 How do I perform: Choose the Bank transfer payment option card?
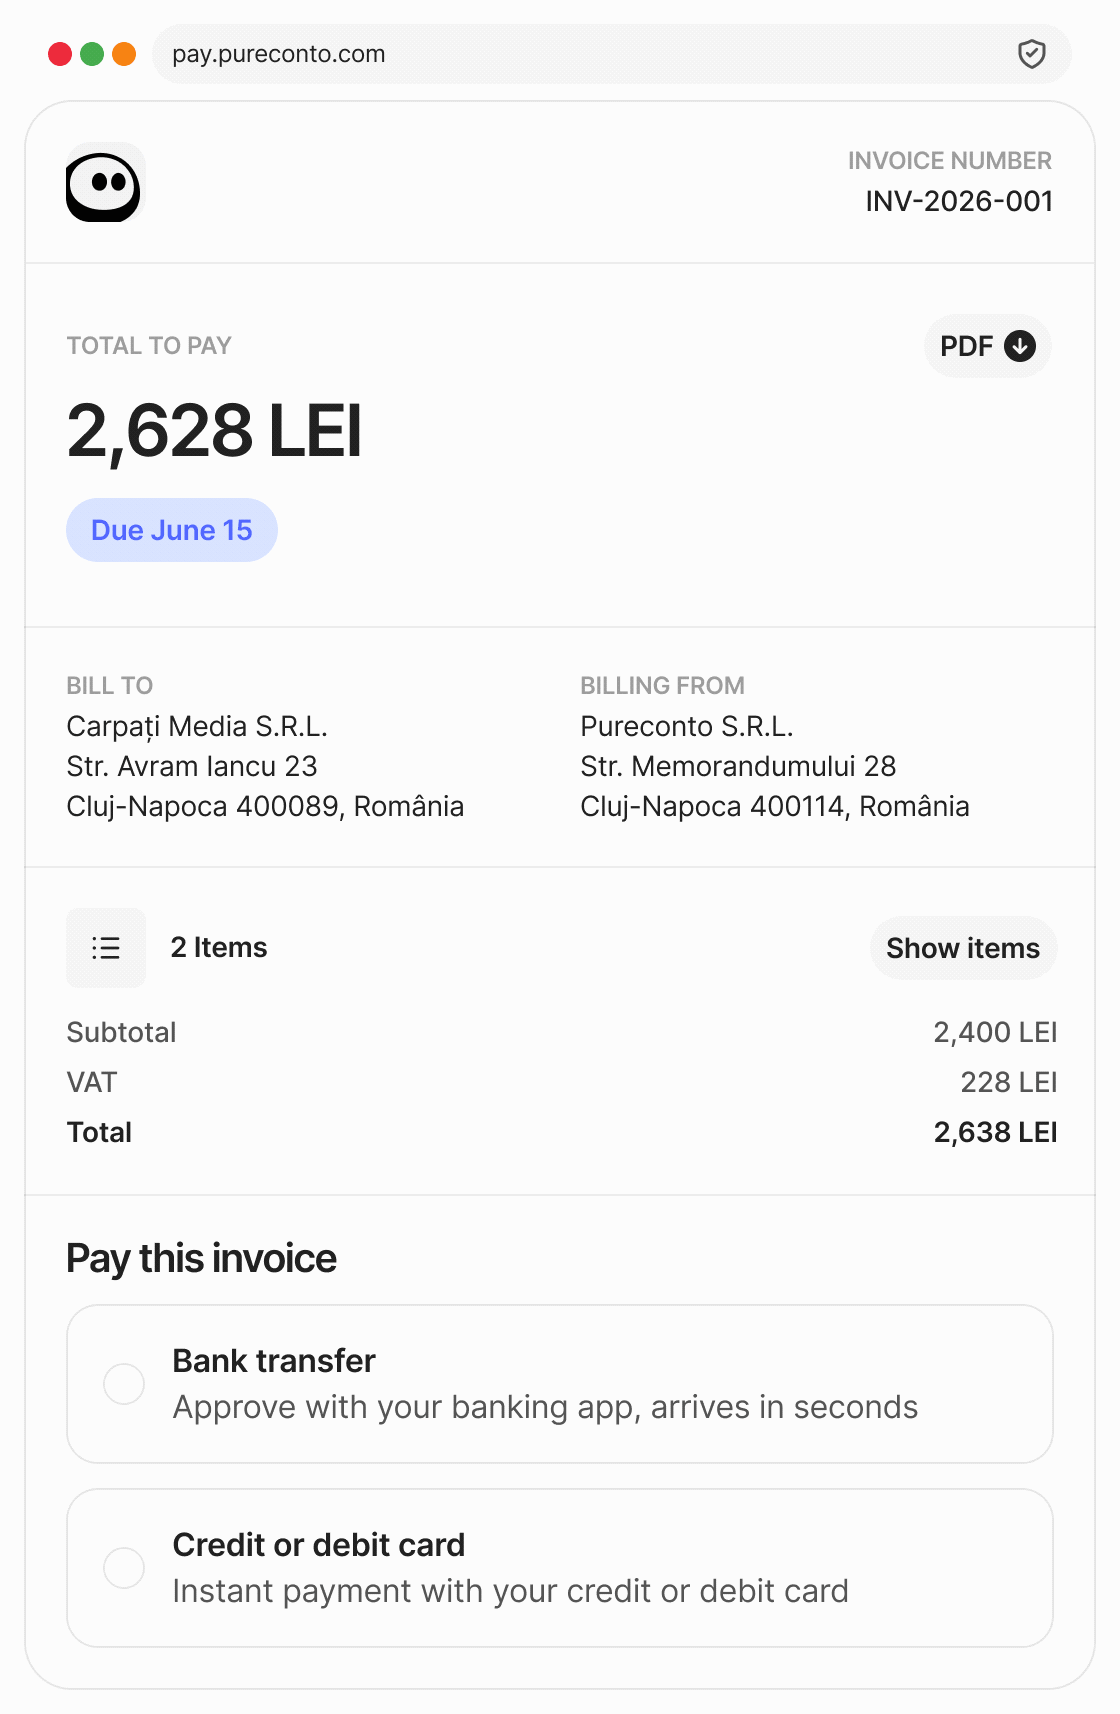click(560, 1384)
